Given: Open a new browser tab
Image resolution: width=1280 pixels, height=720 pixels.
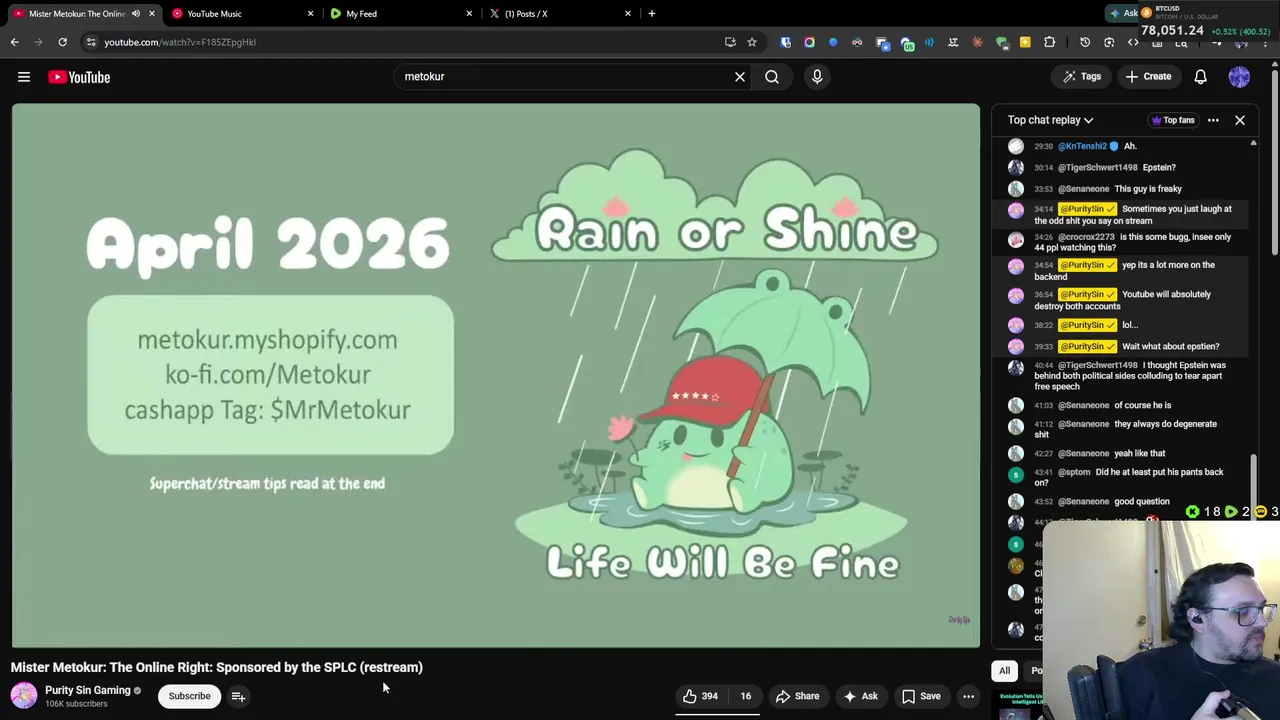Looking at the screenshot, I should [x=652, y=14].
